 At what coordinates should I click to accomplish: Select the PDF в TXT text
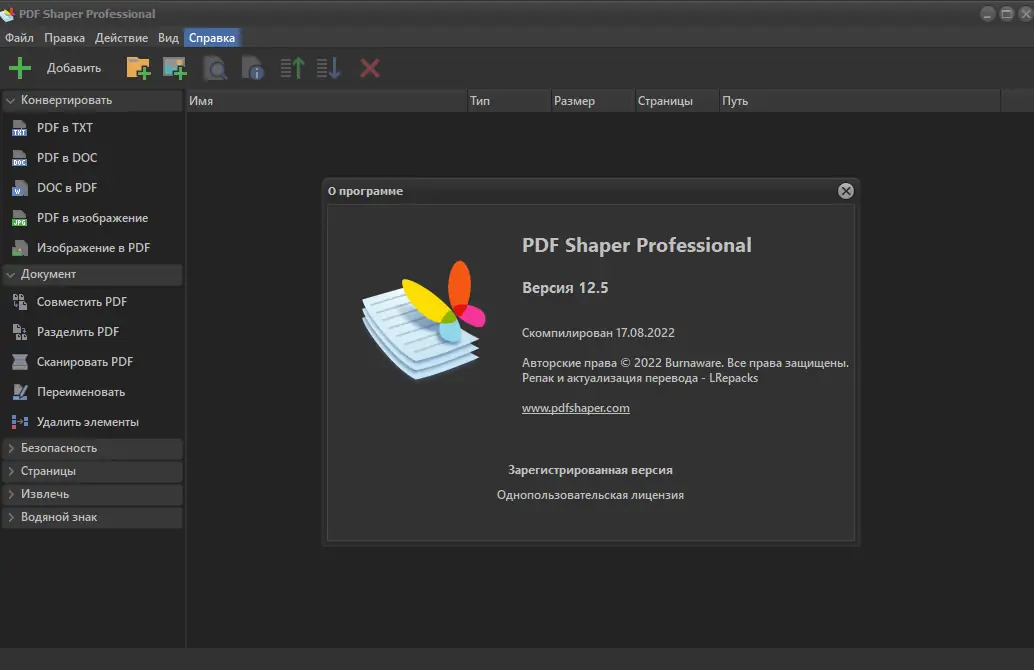click(x=65, y=128)
